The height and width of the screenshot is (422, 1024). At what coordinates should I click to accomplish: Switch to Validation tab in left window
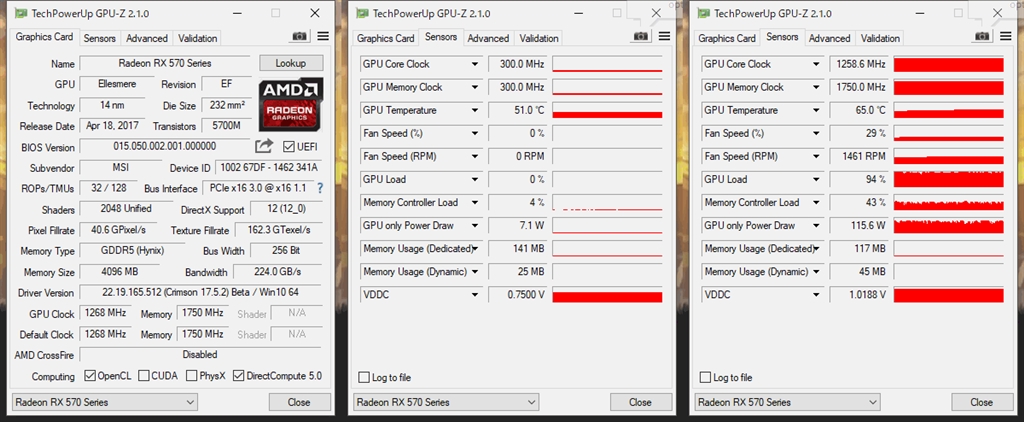coord(197,38)
